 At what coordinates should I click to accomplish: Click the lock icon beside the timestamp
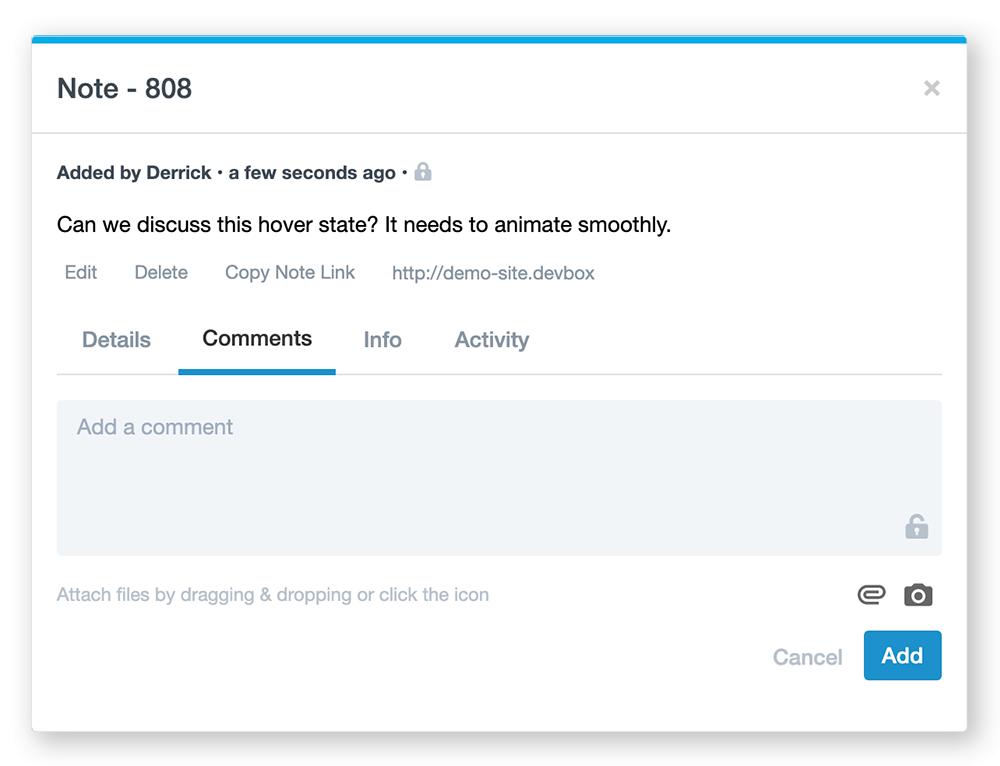tap(423, 172)
